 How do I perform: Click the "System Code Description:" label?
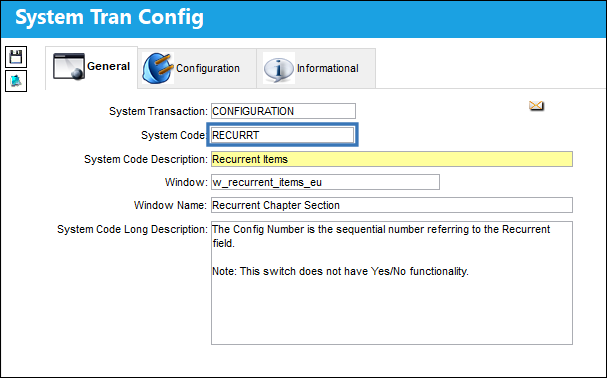tap(146, 160)
